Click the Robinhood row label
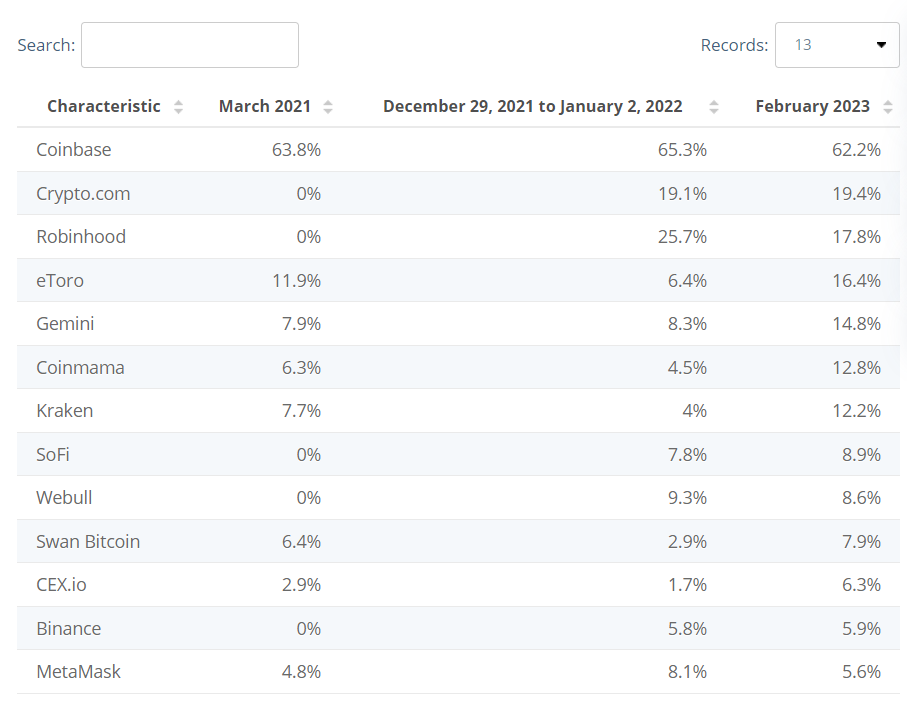 click(x=81, y=237)
